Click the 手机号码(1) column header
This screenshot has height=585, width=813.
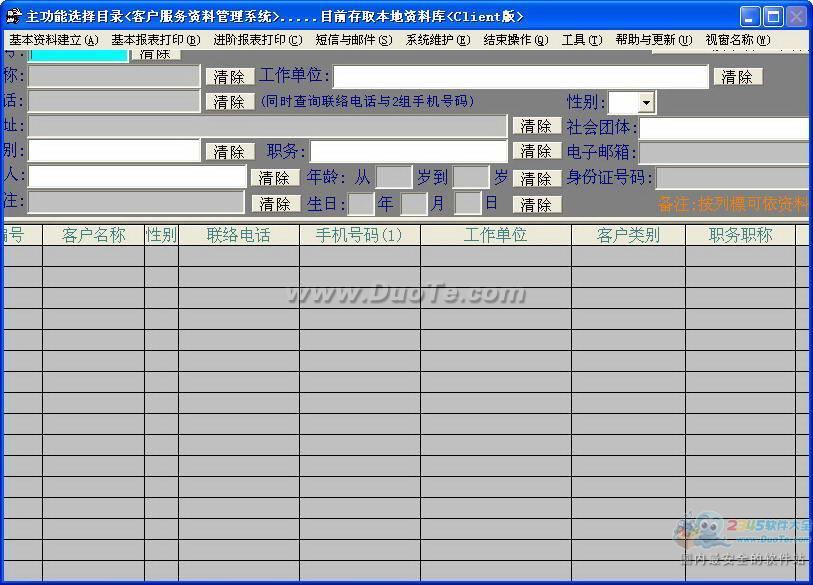pyautogui.click(x=359, y=235)
